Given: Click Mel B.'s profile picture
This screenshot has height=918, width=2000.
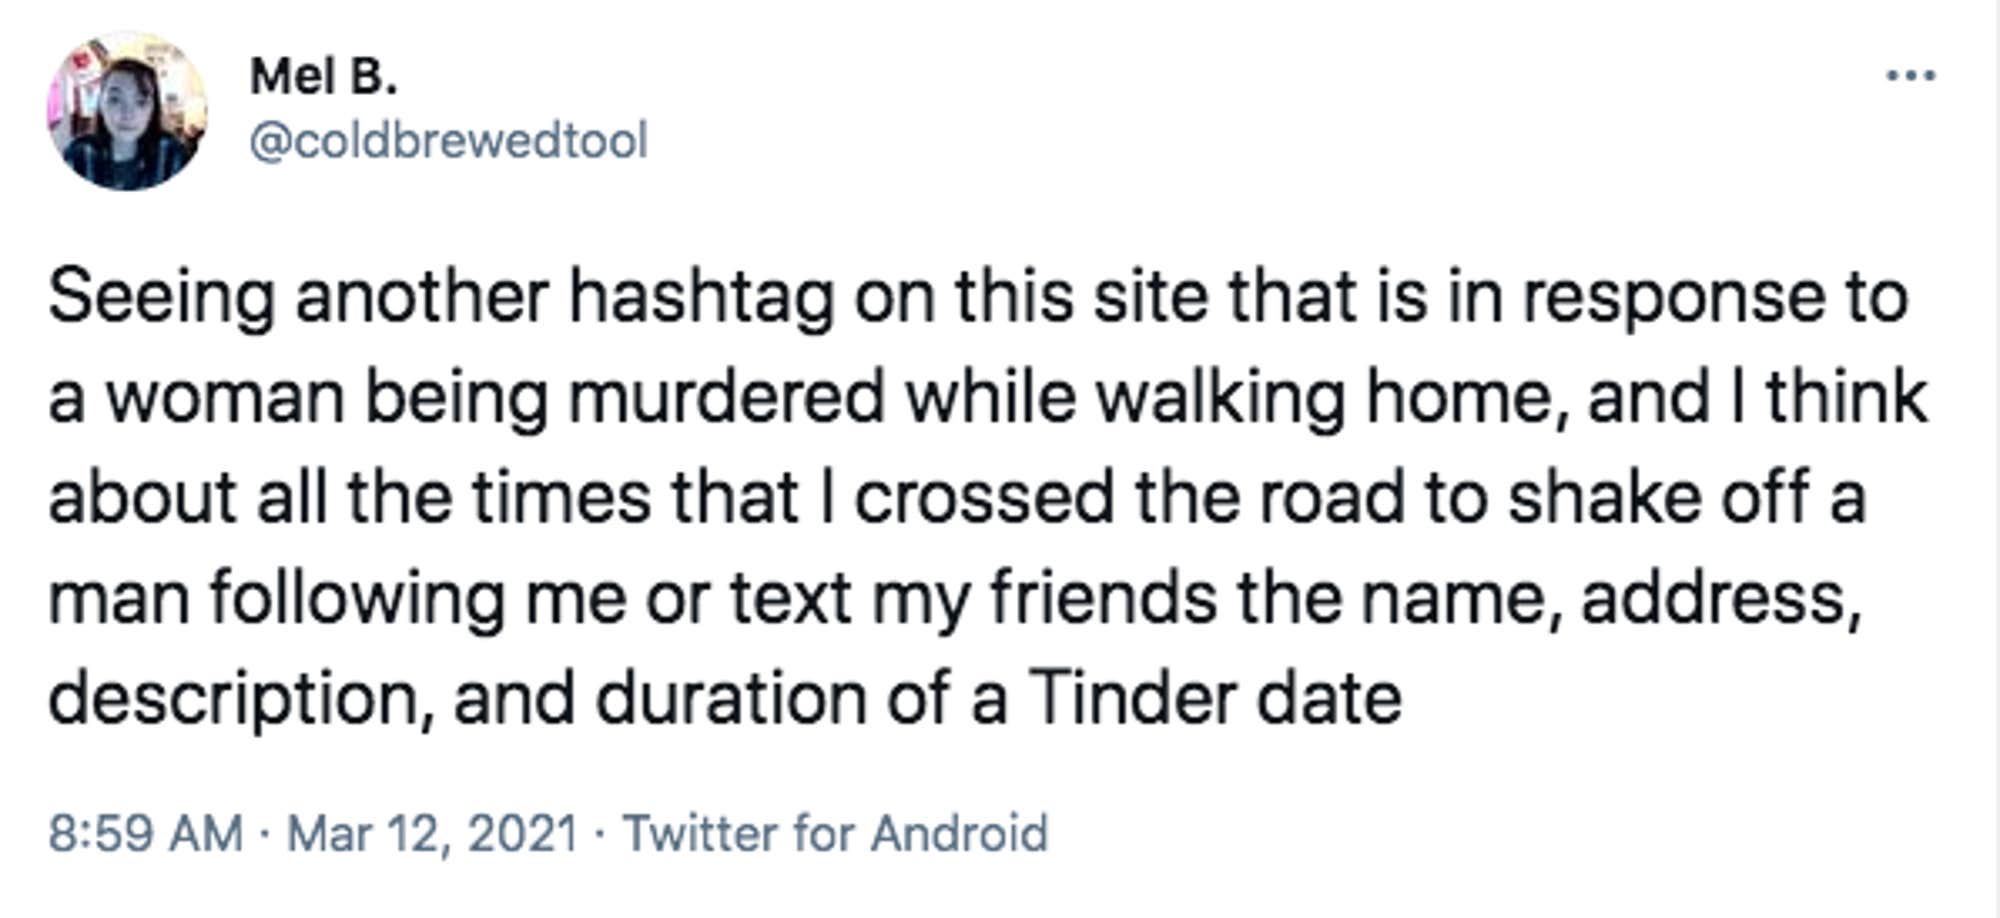Looking at the screenshot, I should [126, 111].
